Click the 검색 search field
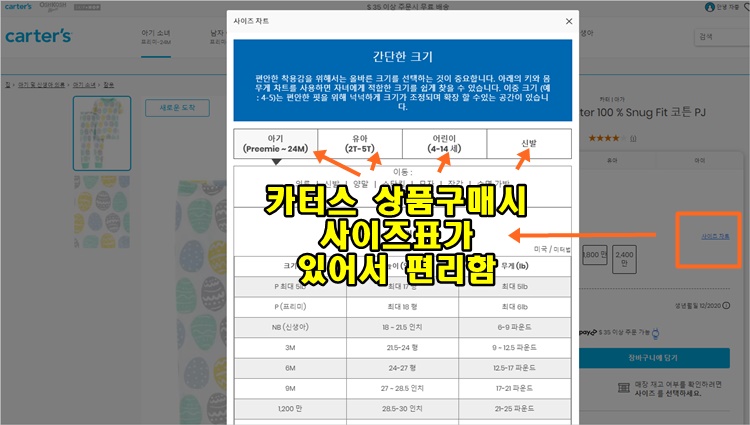750x425 pixels. [721, 37]
